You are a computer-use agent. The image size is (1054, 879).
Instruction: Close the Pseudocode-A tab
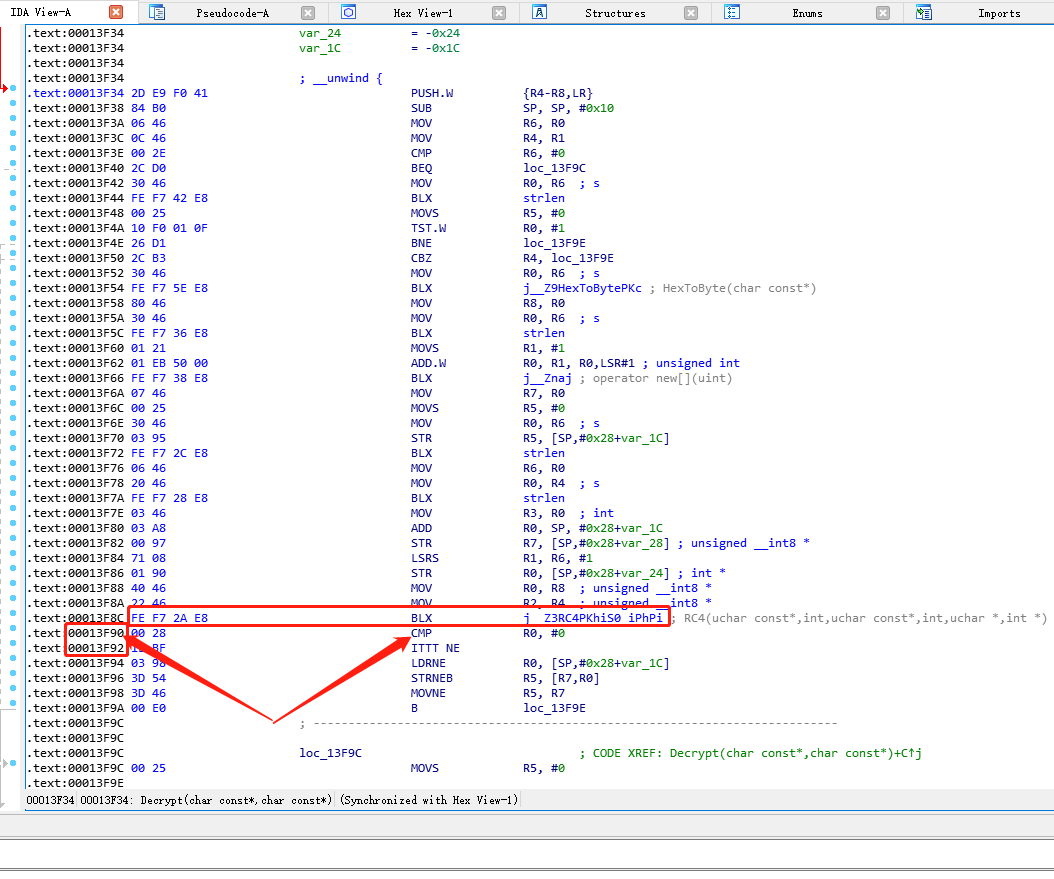[308, 13]
